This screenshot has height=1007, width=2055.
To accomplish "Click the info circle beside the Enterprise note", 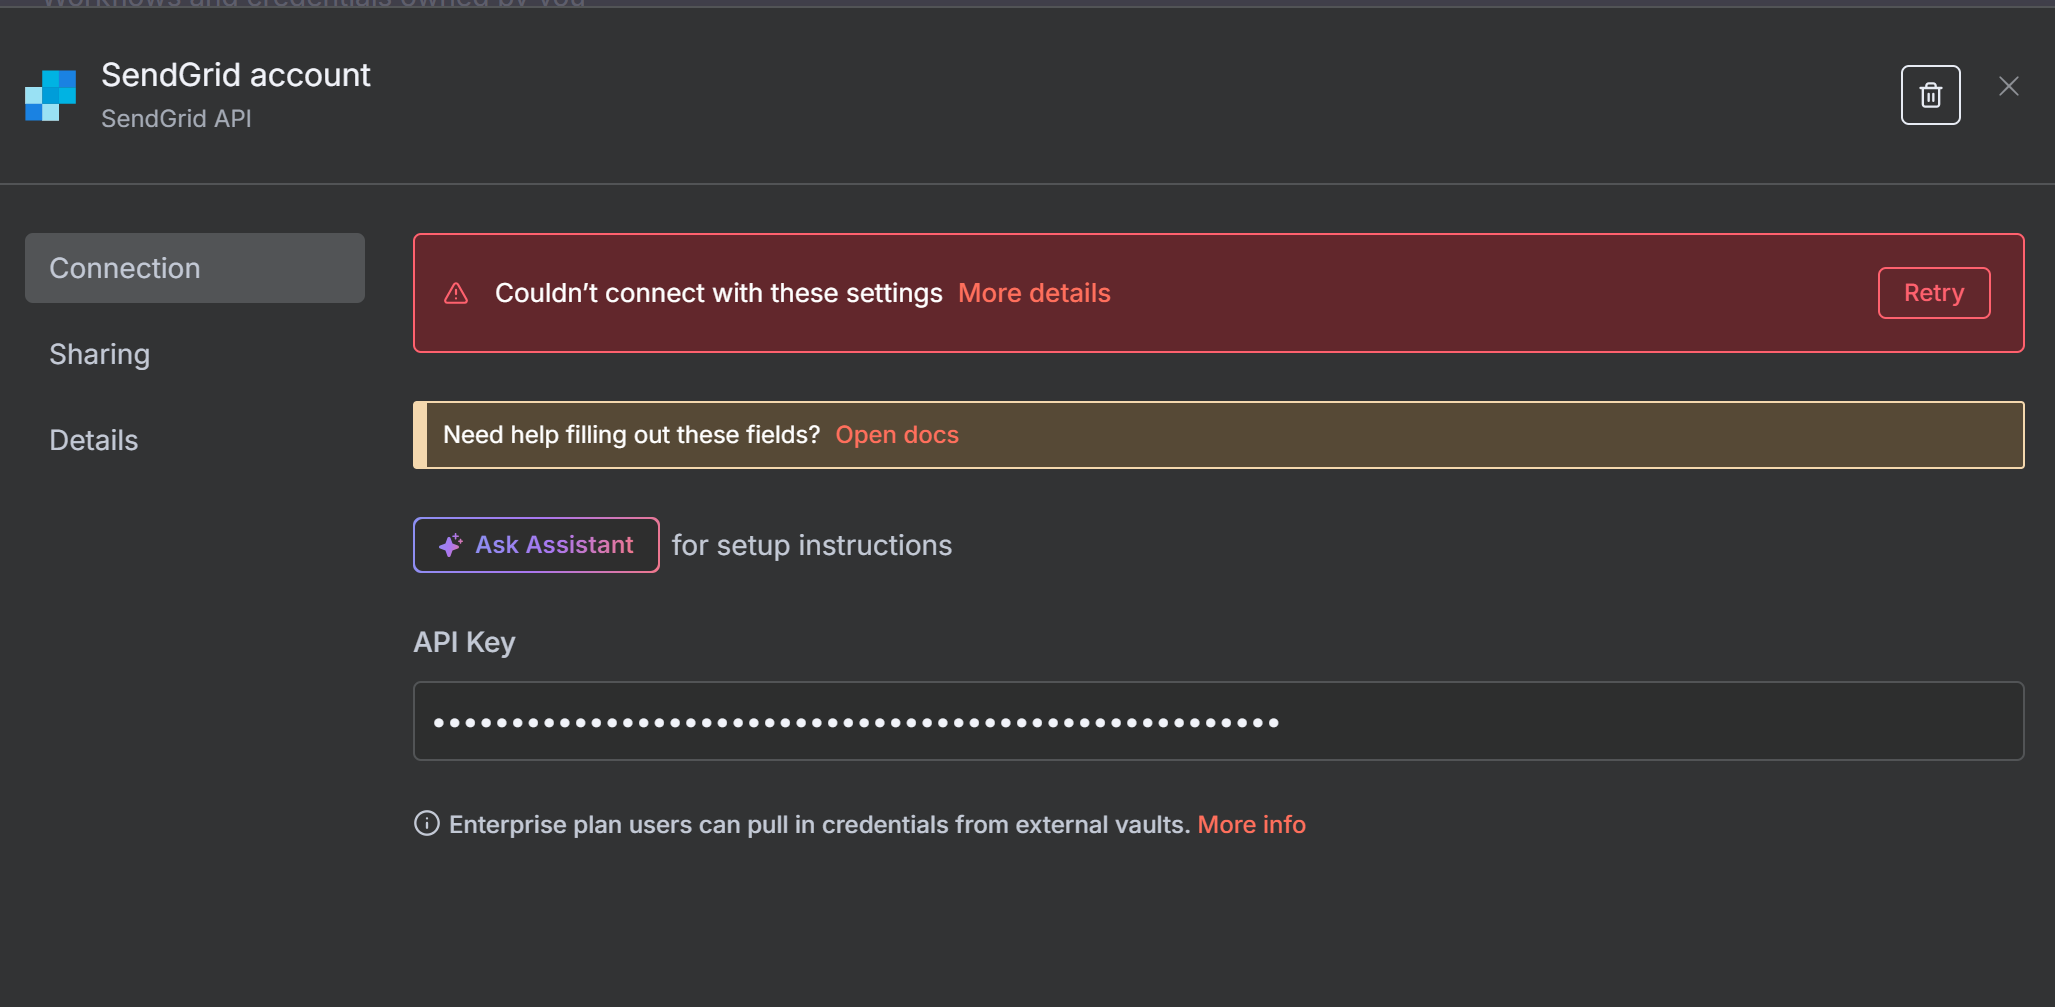I will coord(427,823).
